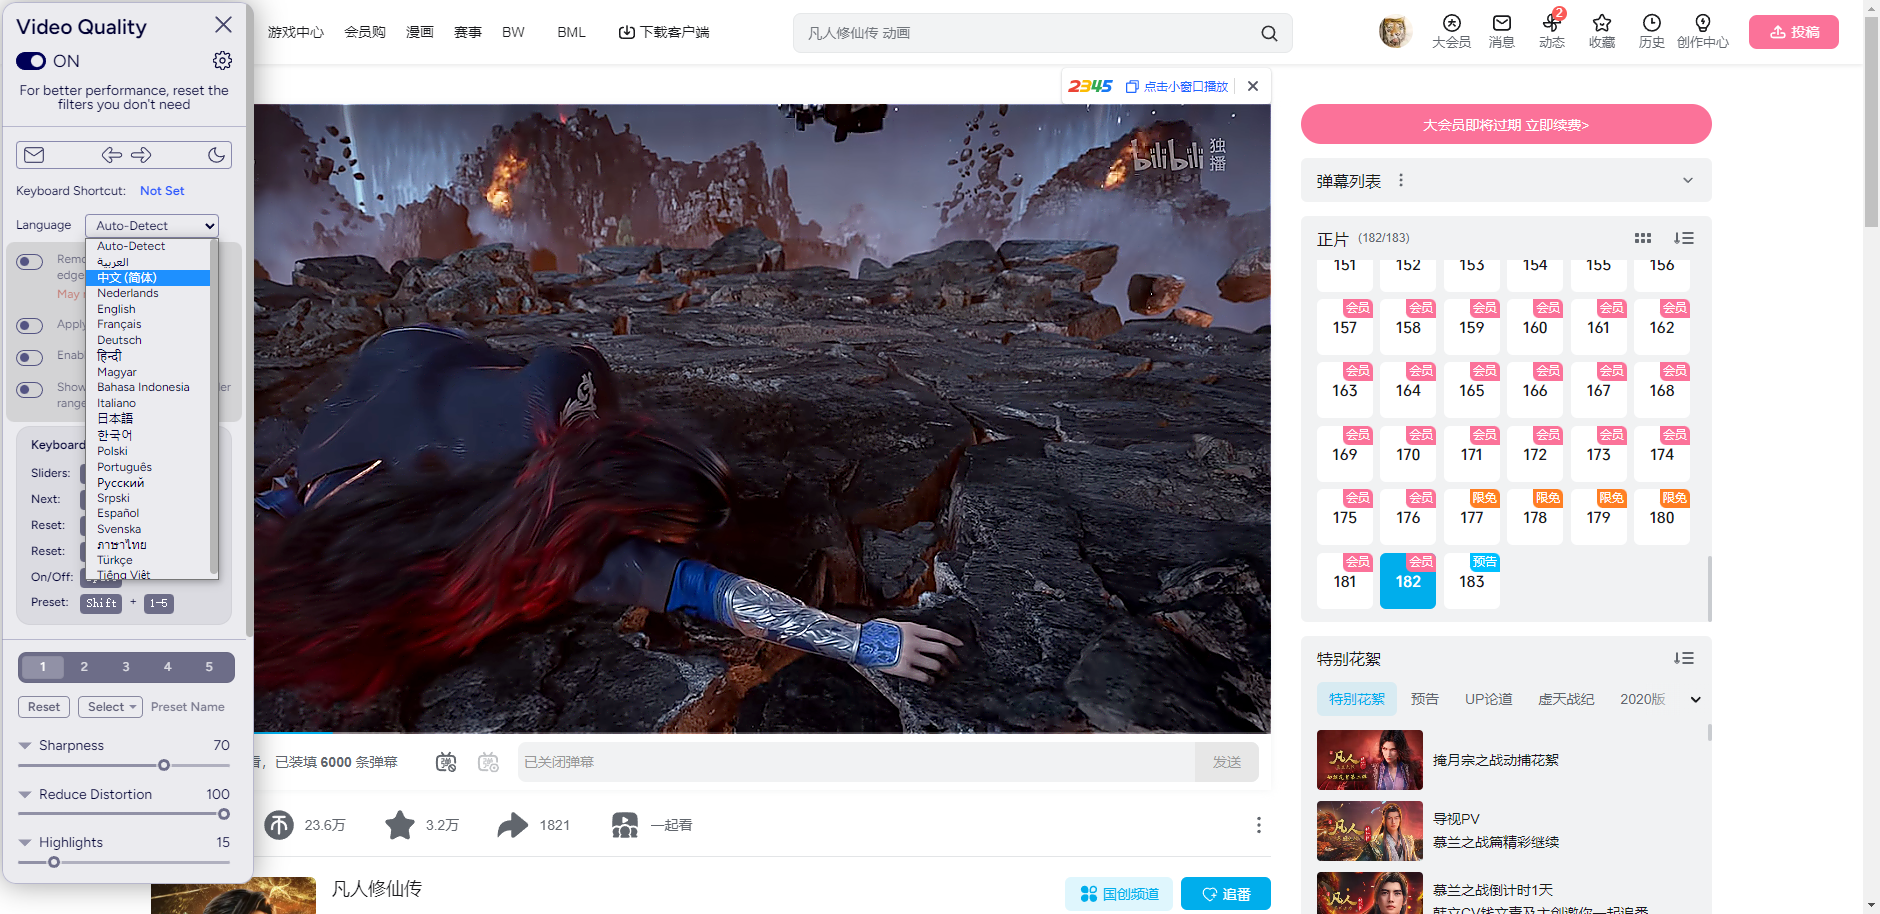Click 点击小窗口播放 mini-player link
Image resolution: width=1880 pixels, height=914 pixels.
(1177, 87)
